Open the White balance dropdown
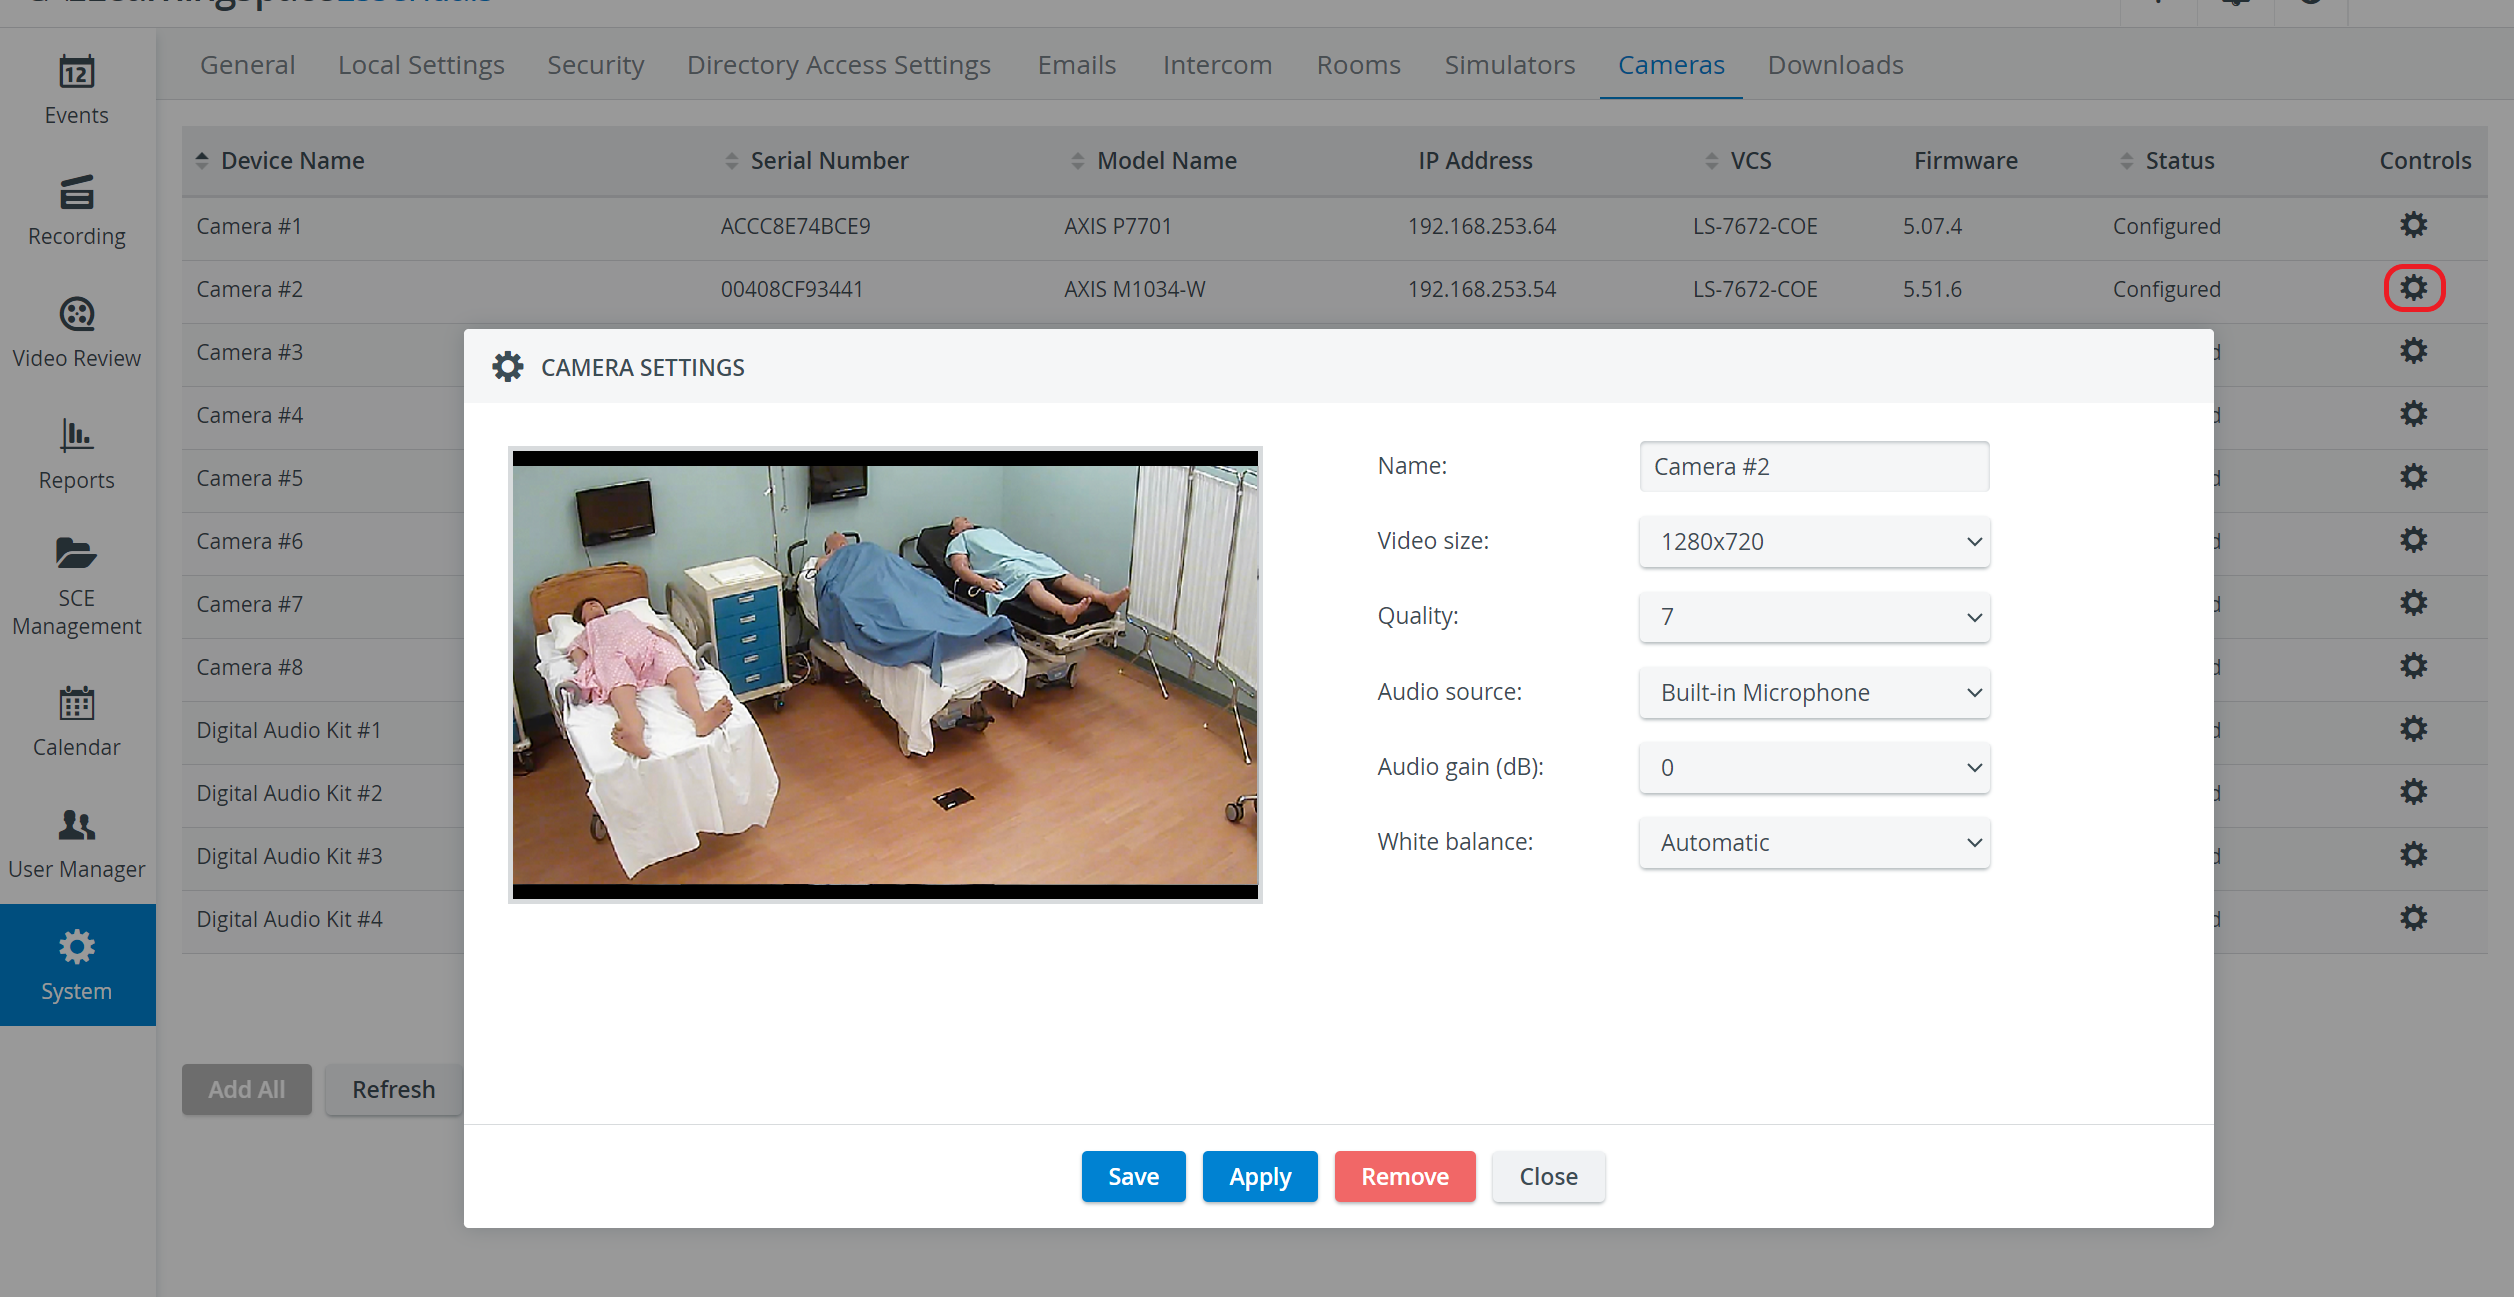 coord(1814,843)
